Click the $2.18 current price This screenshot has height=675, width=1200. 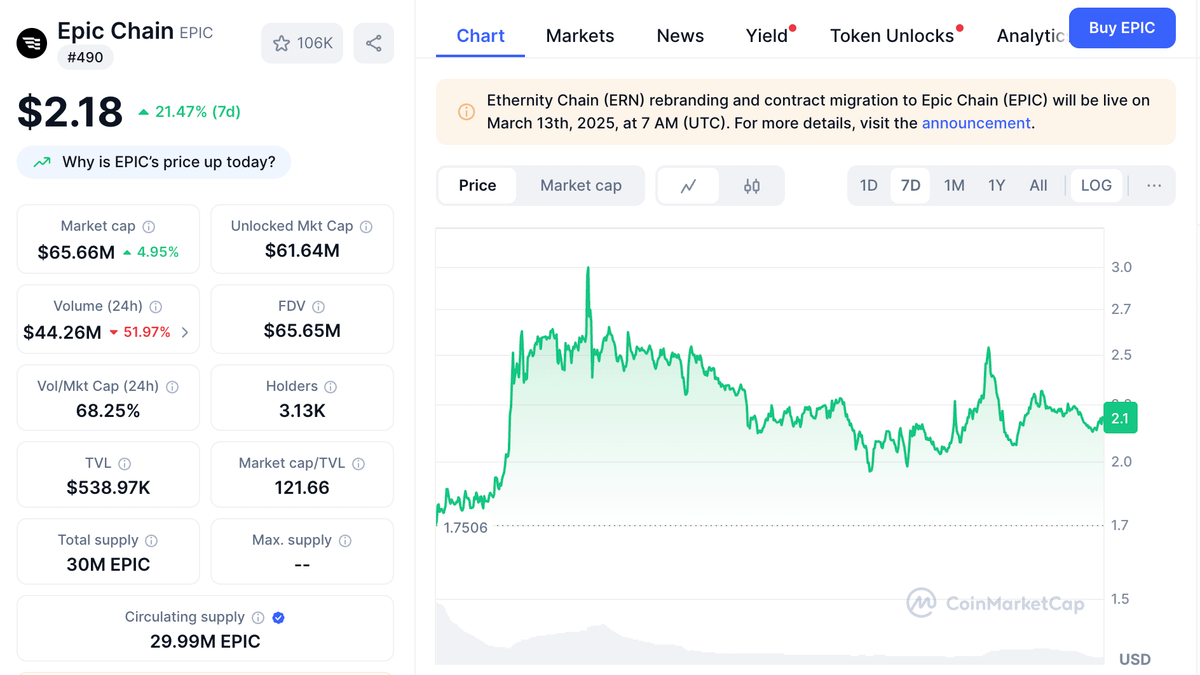[x=70, y=111]
